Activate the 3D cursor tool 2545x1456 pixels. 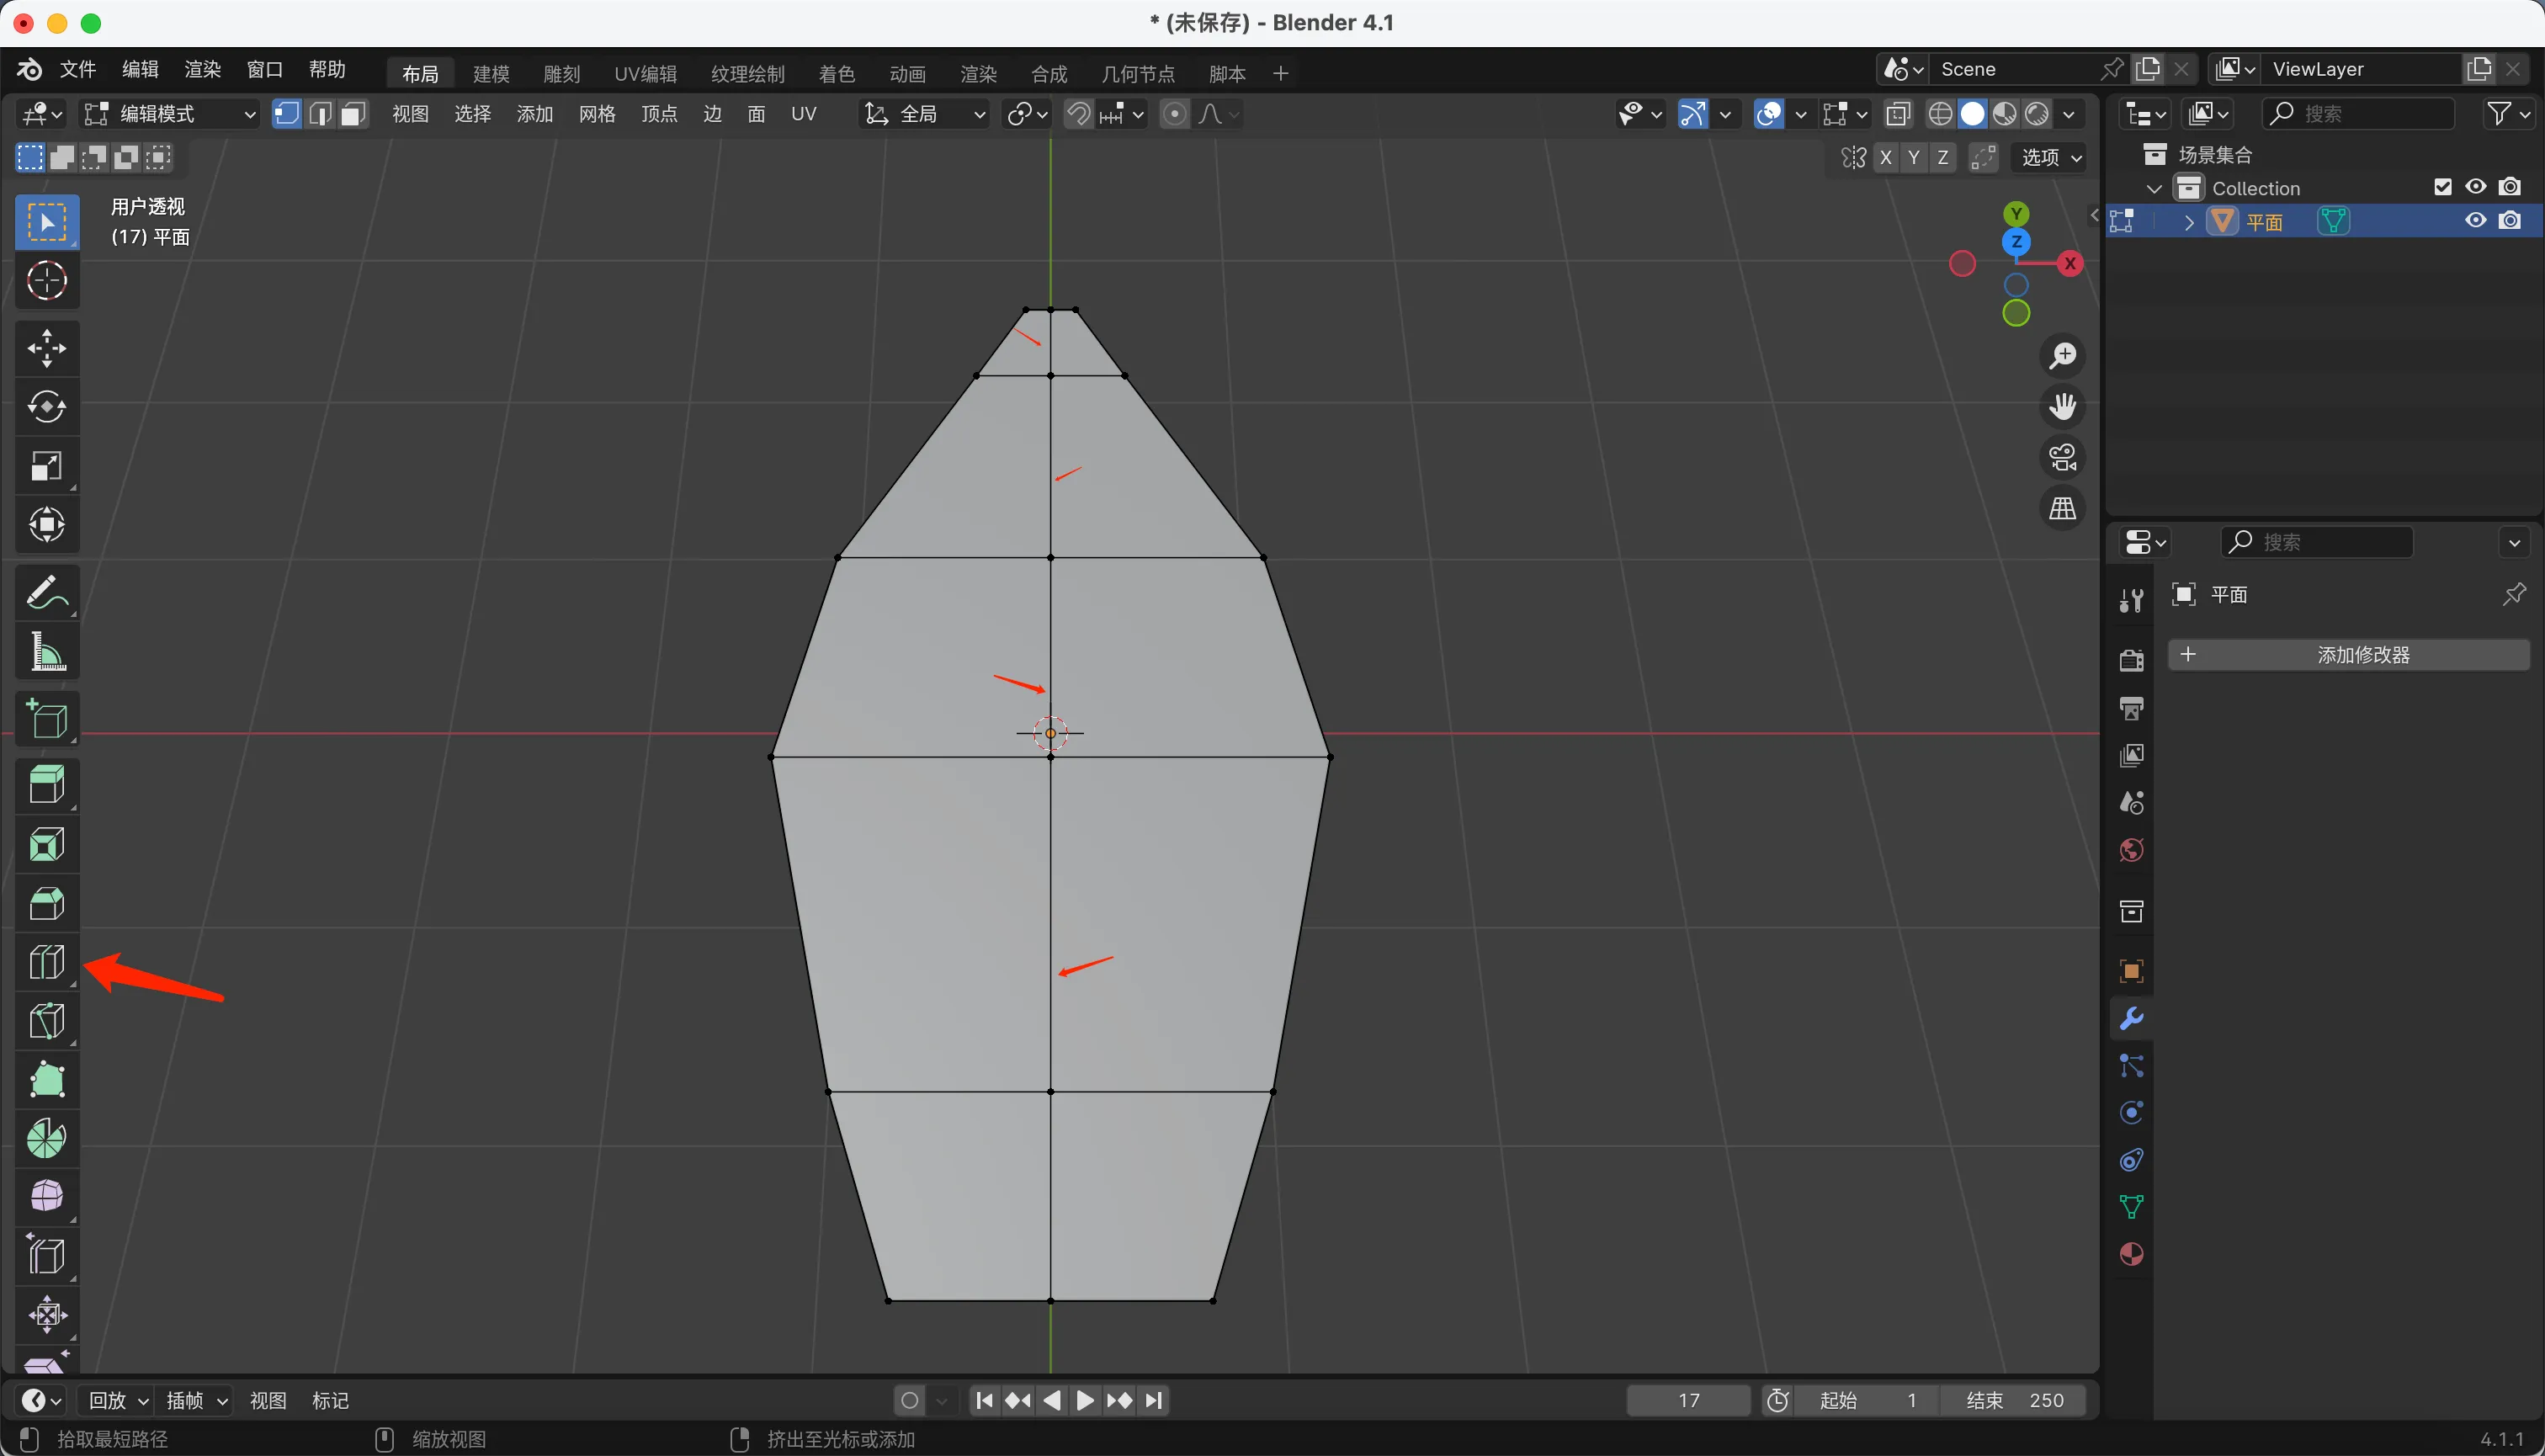pos(46,281)
